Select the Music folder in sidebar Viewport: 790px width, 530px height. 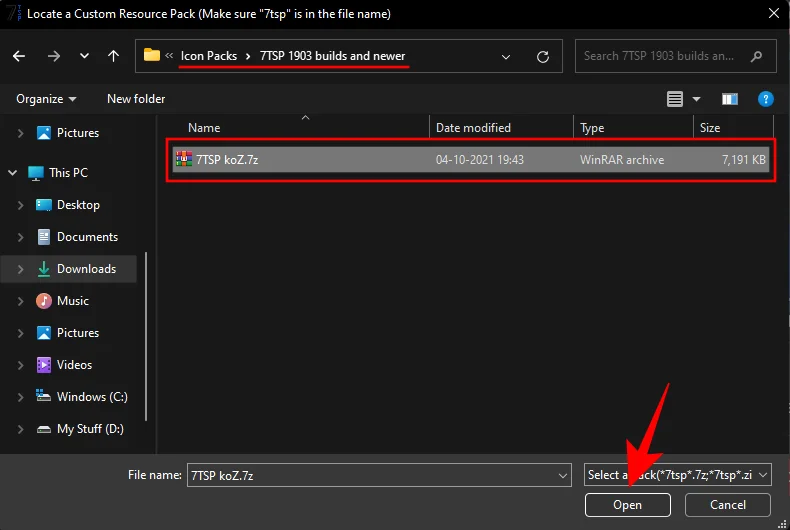click(x=73, y=301)
